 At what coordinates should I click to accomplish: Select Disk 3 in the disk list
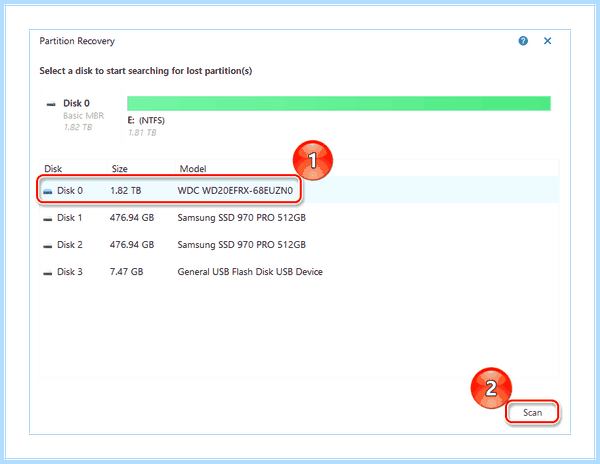299,272
